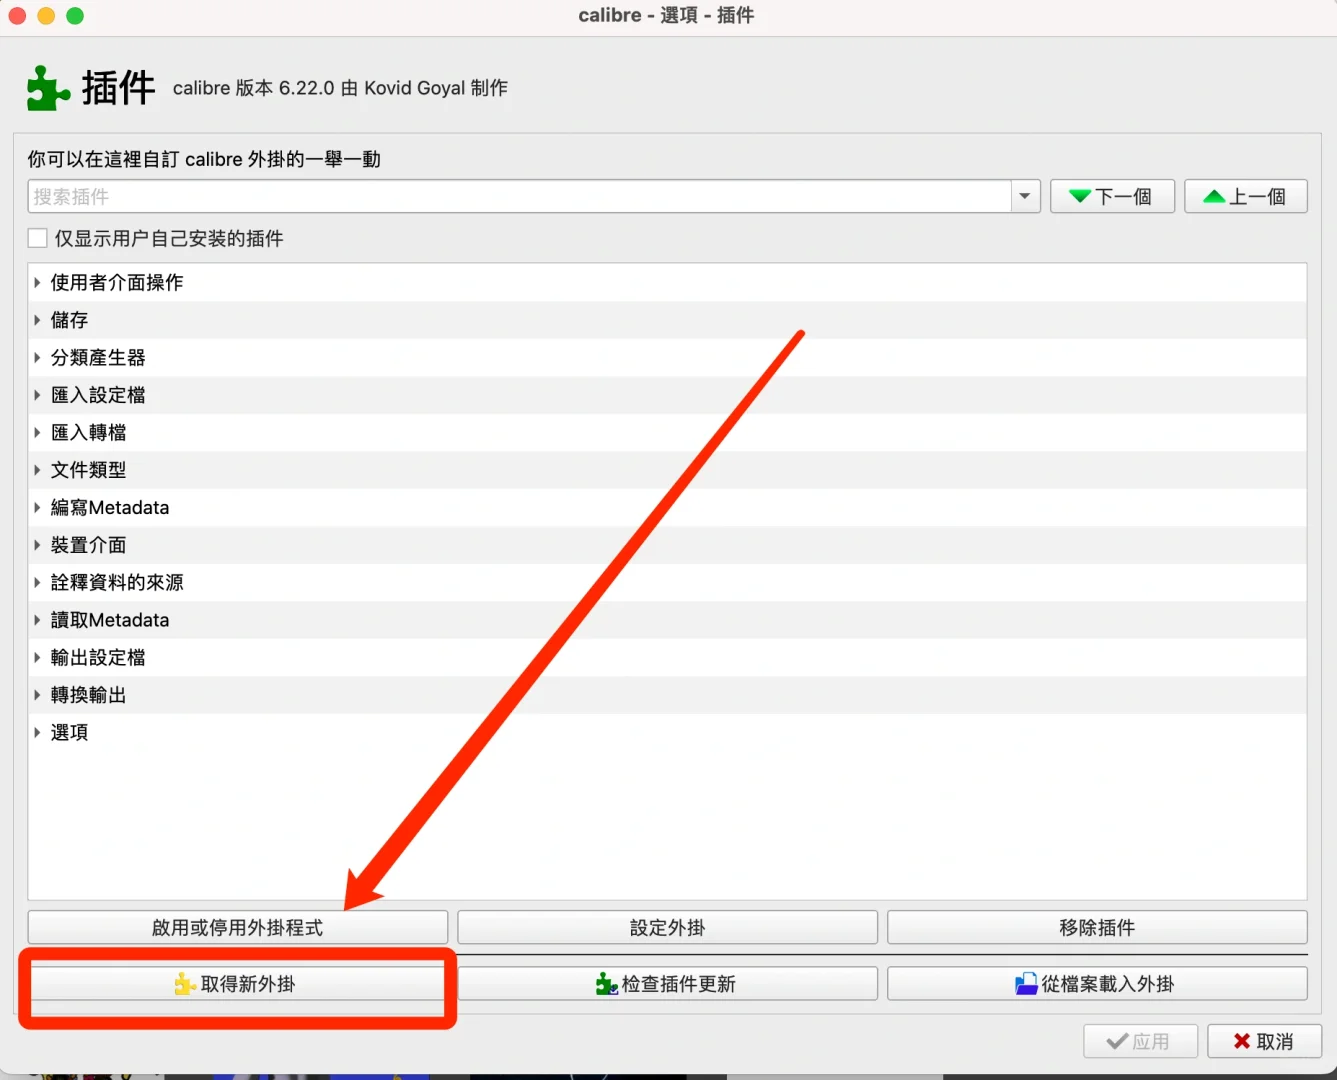Click the green down-arrow icon for 下一個
Screen dimensions: 1337x1080
click(1080, 197)
